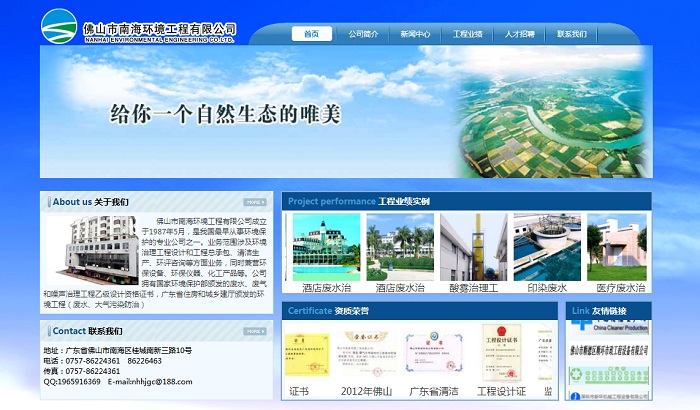View the 酸雾治理 project image
700x410 pixels.
[x=473, y=246]
